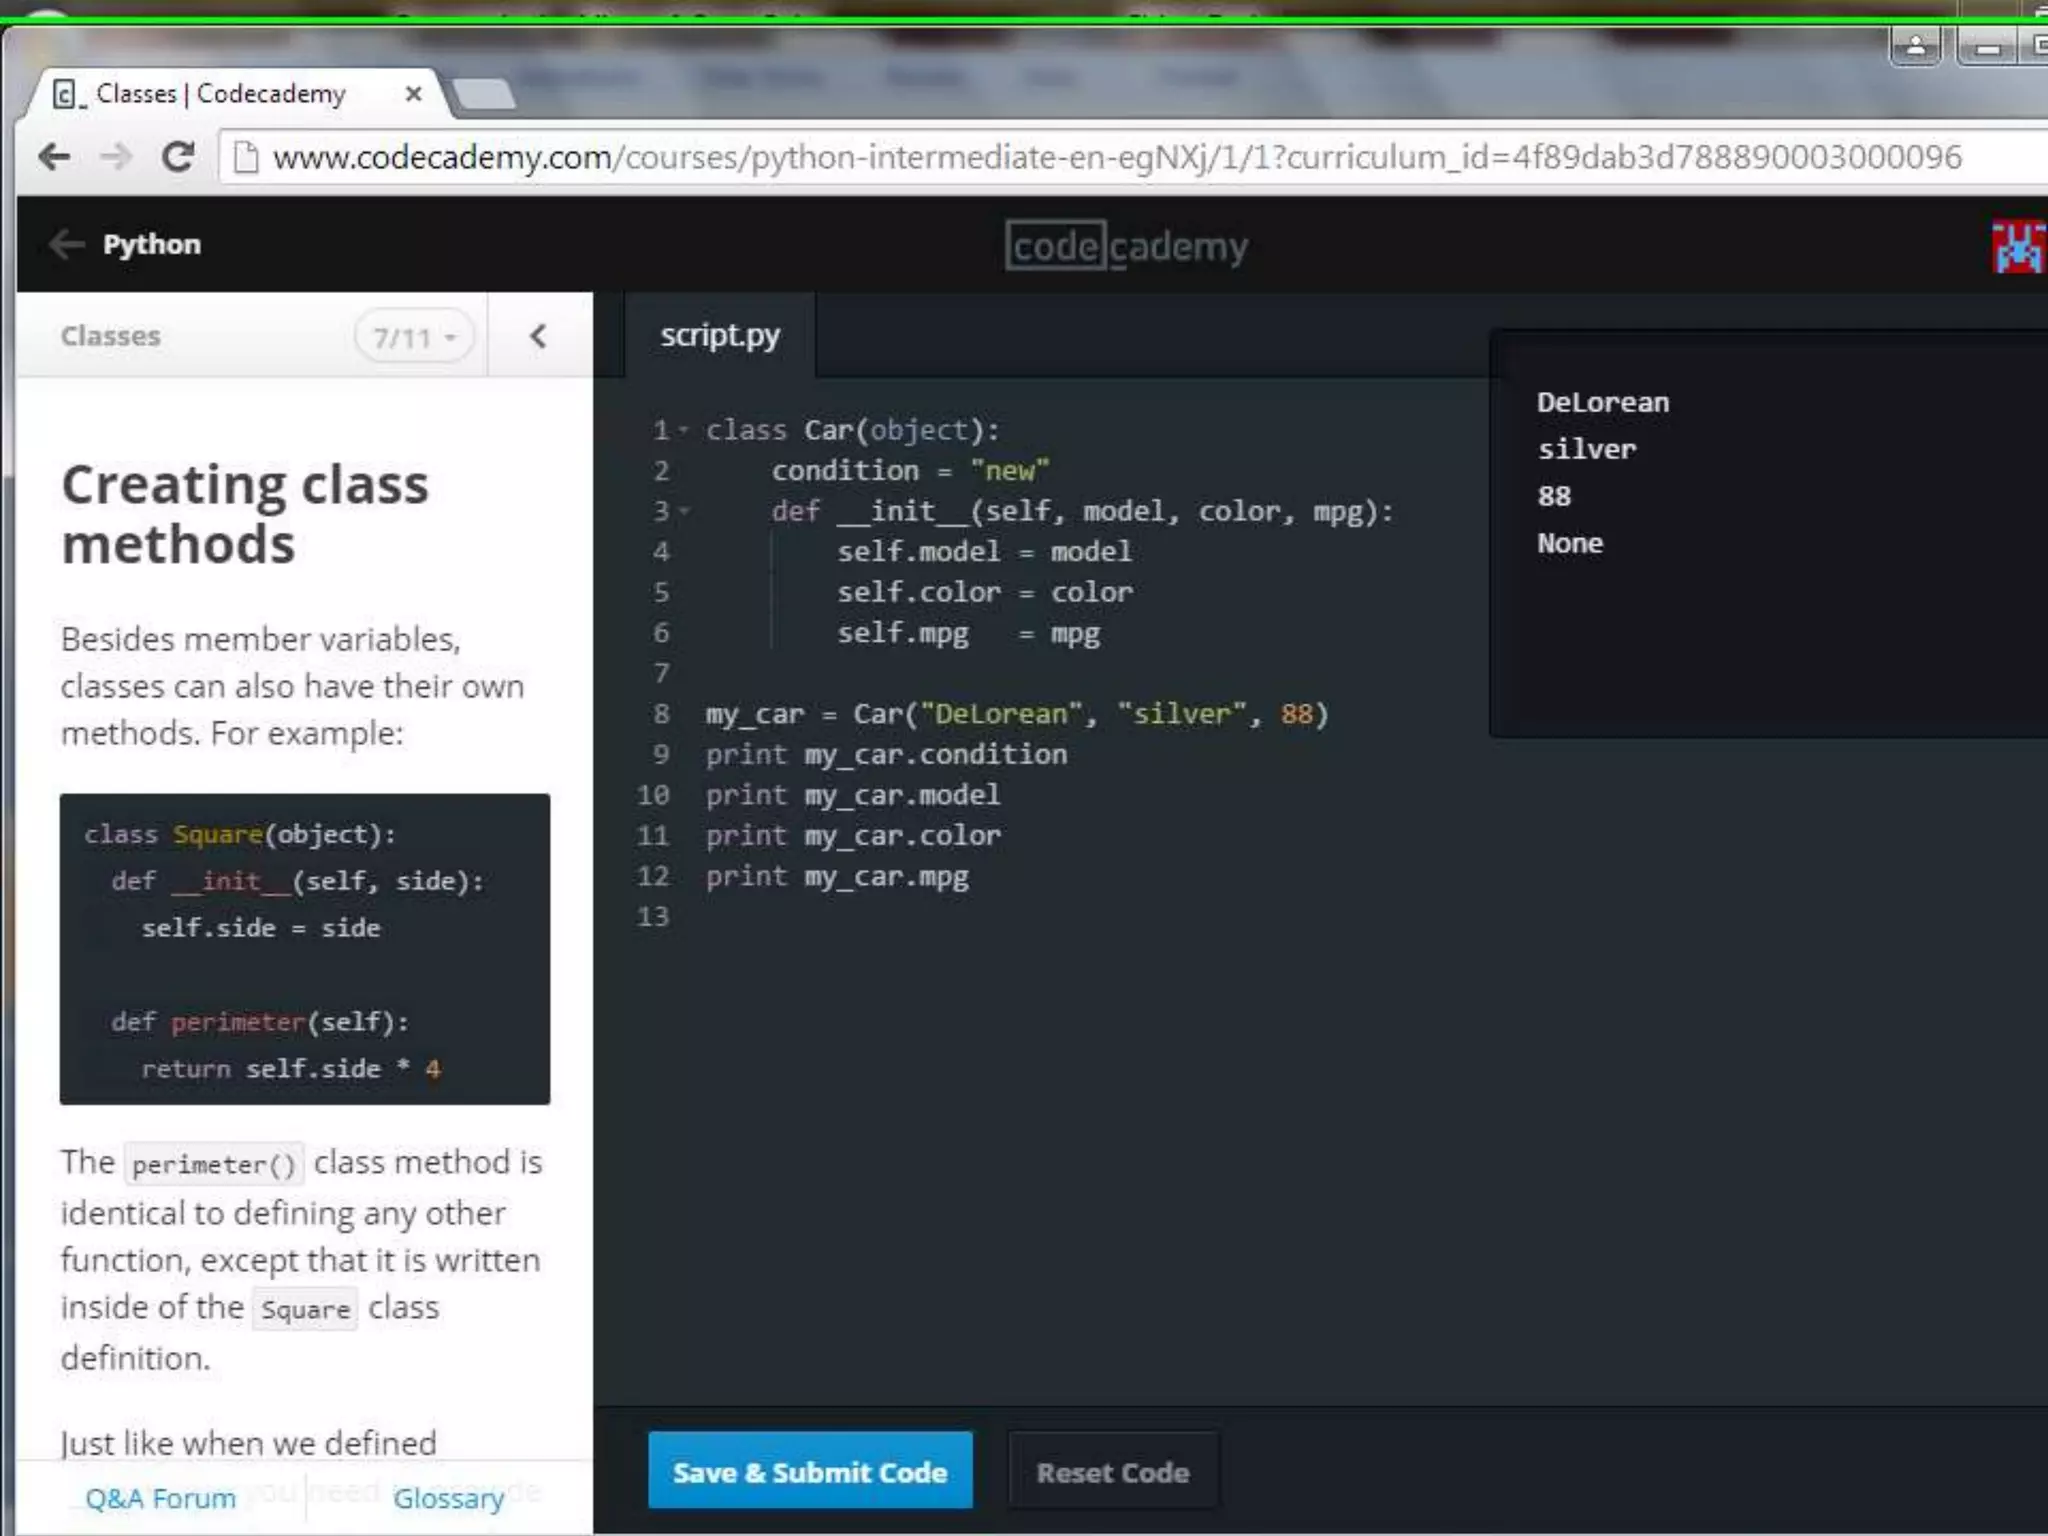Open the Glossary link
This screenshot has width=2048, height=1536.
click(x=448, y=1498)
